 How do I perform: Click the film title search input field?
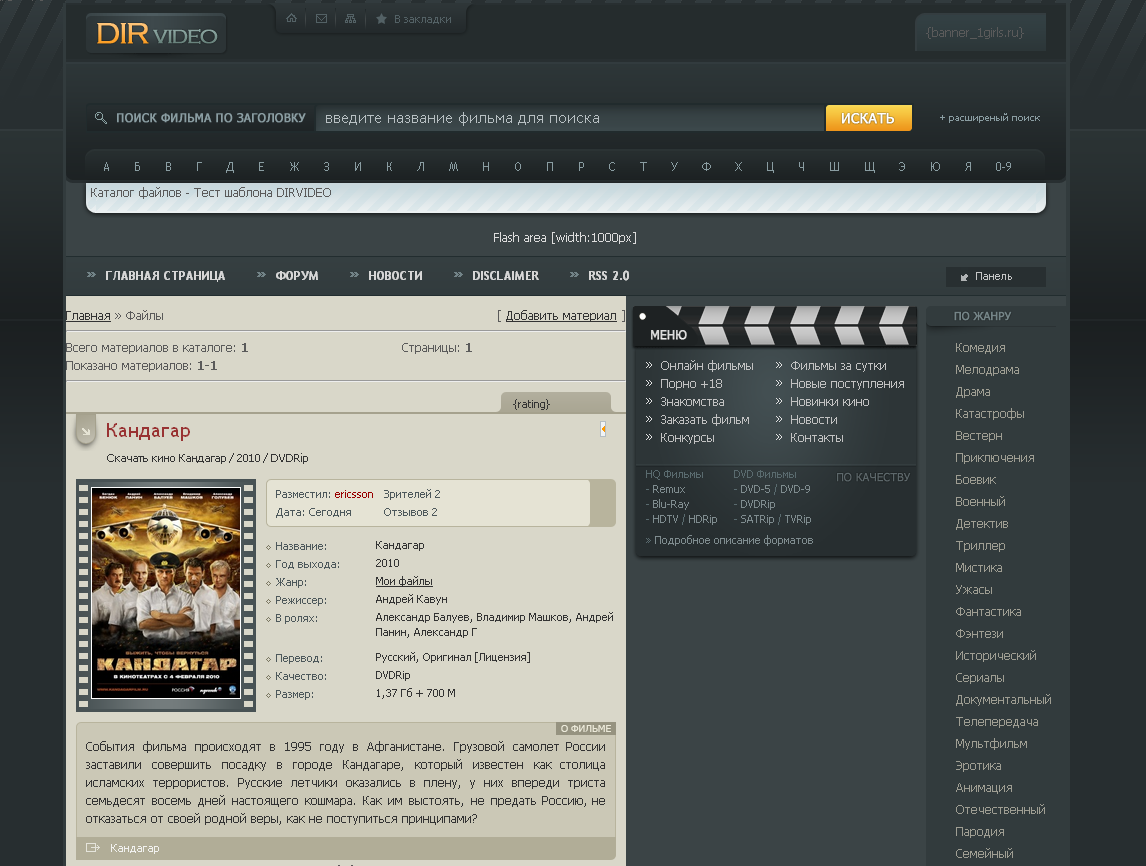click(x=569, y=118)
